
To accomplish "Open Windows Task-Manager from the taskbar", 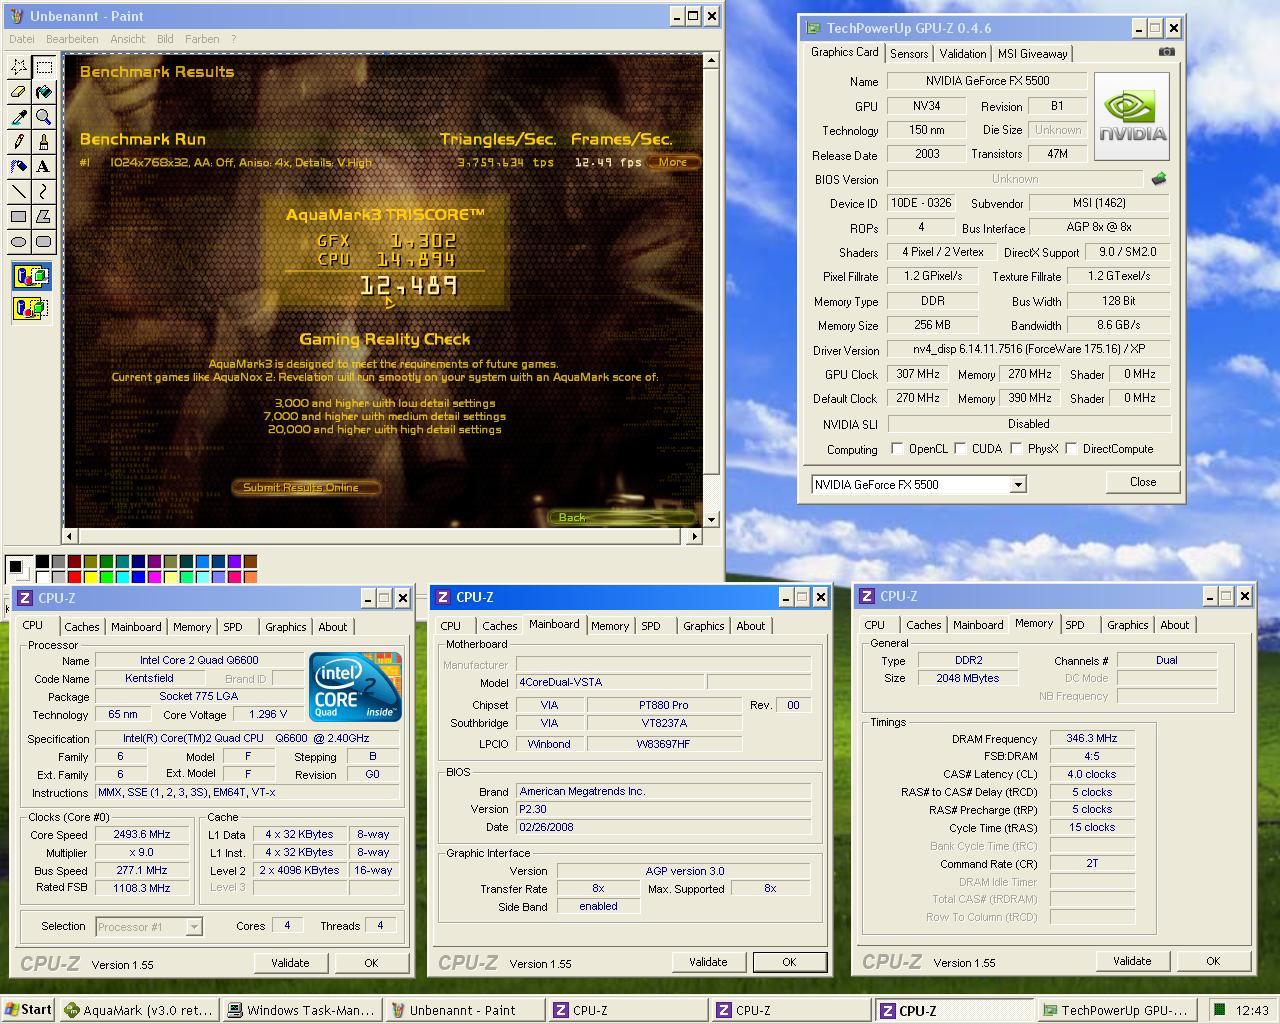I will coord(301,1010).
